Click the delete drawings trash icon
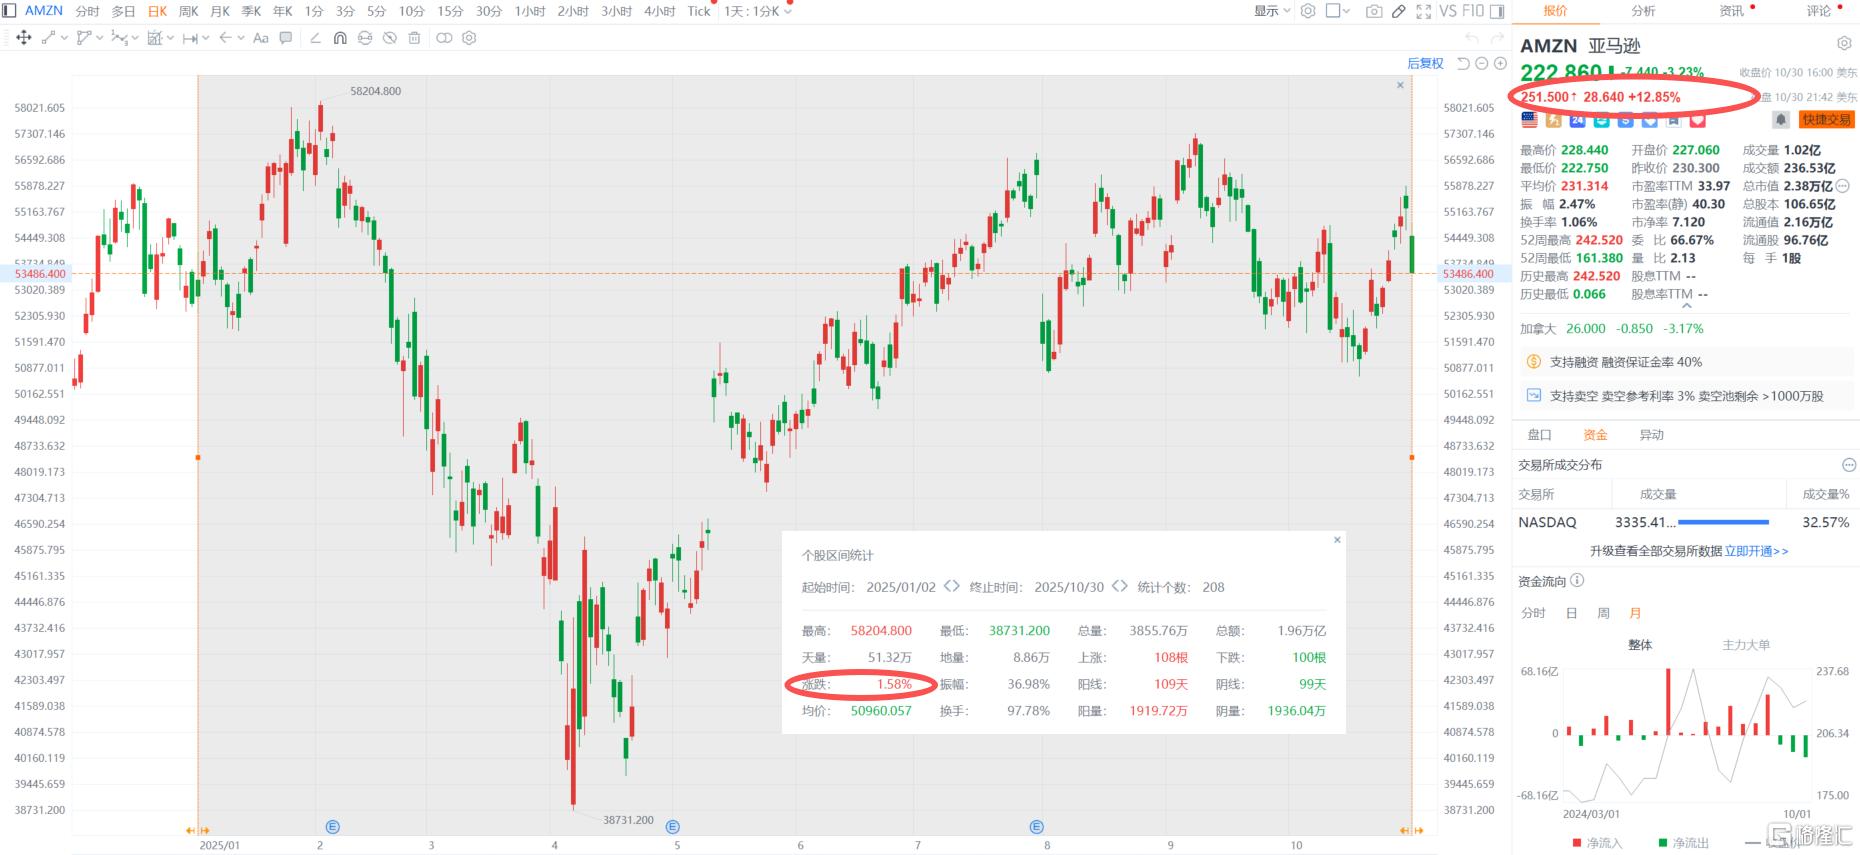Viewport: 1860px width, 855px height. click(415, 38)
